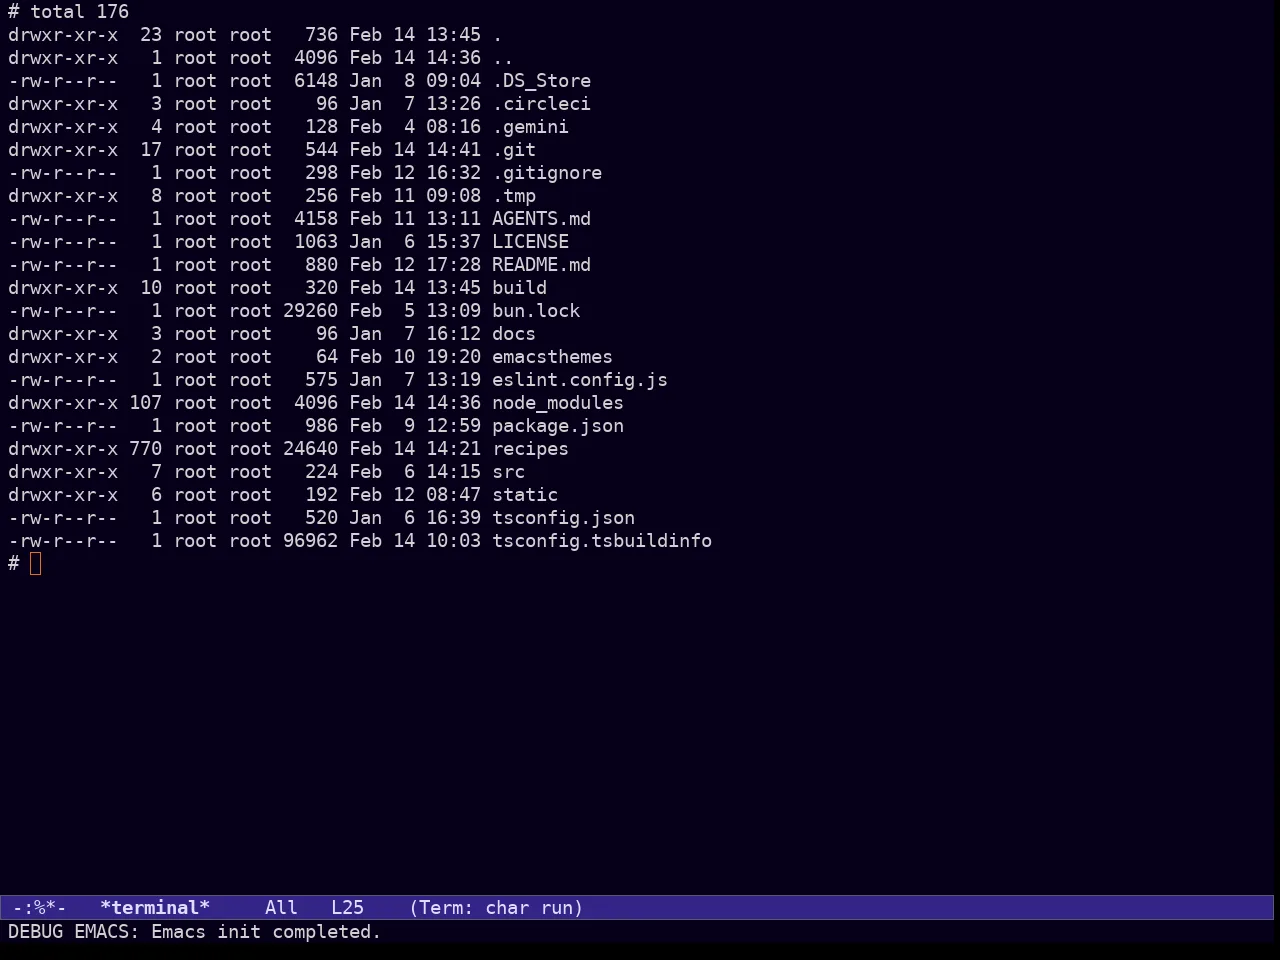Click the .gitignore file name

(547, 173)
